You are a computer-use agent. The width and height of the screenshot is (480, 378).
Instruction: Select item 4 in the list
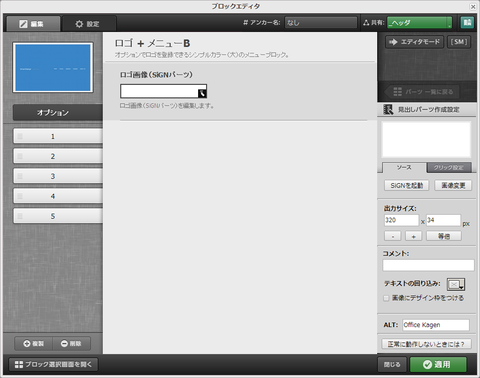pyautogui.click(x=58, y=196)
